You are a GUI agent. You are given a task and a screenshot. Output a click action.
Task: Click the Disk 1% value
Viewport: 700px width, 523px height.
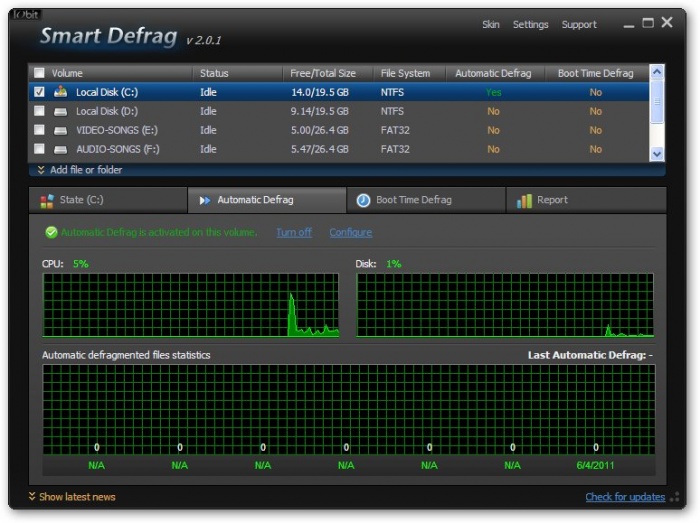coord(394,264)
